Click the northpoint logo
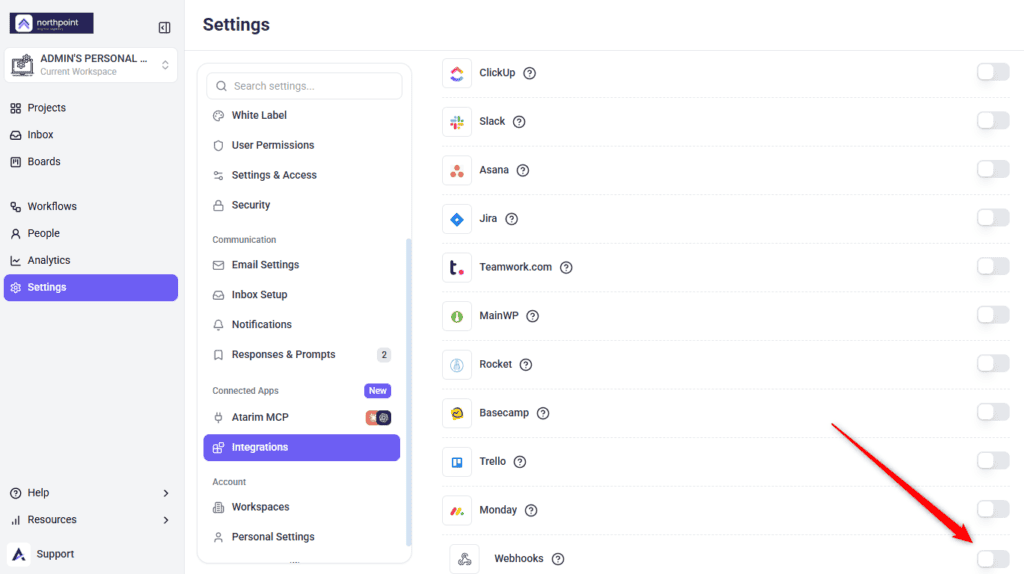 [x=52, y=24]
